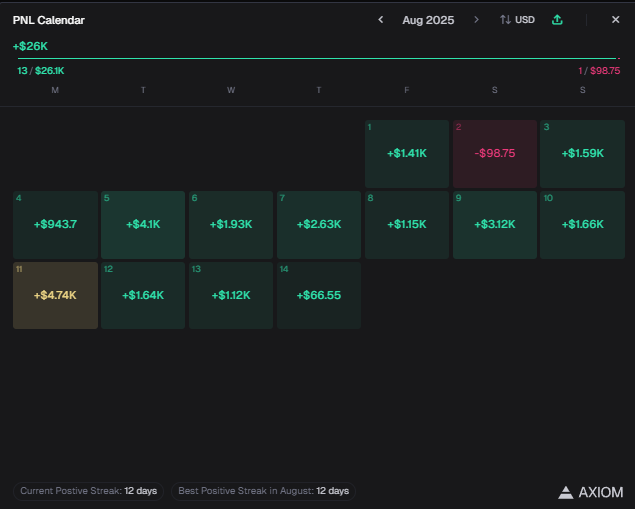Image resolution: width=635 pixels, height=509 pixels.
Task: Select August 4 cell showing +$943.7
Action: pos(55,225)
